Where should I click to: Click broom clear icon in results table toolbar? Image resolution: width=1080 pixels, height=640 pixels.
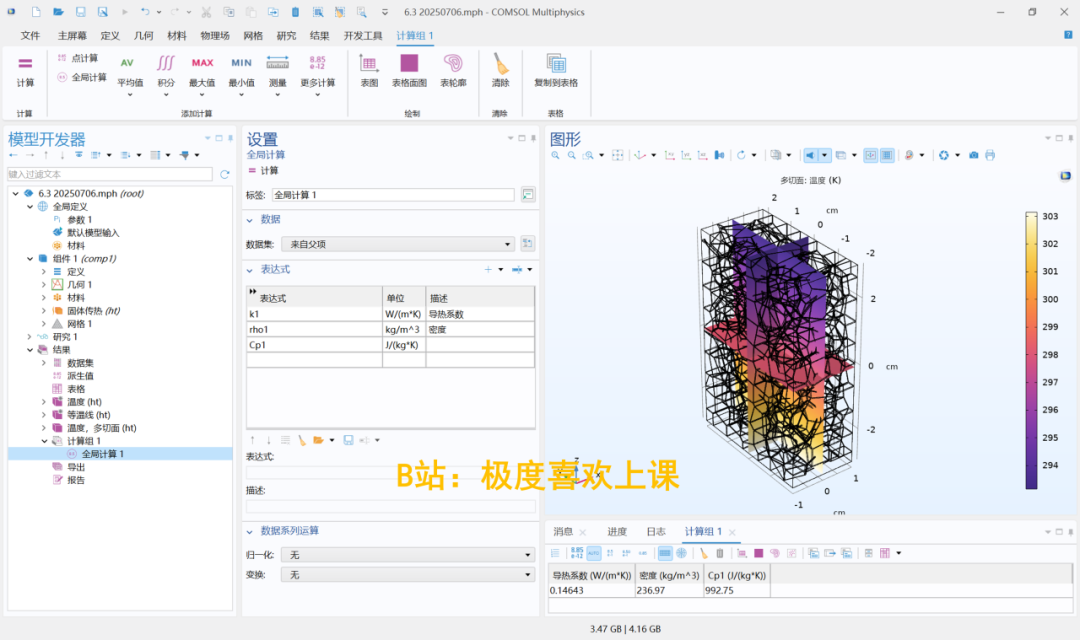click(703, 553)
